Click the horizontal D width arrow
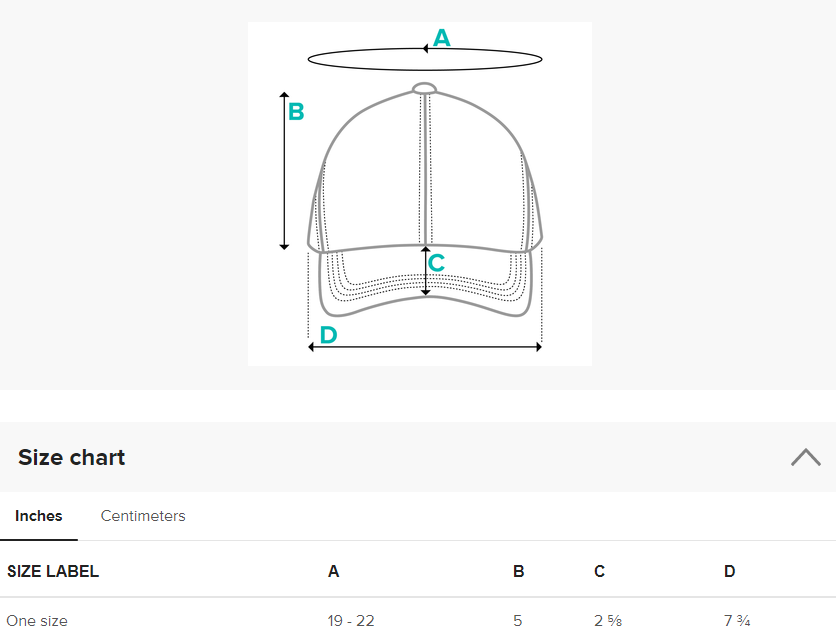This screenshot has width=836, height=636. pos(425,347)
